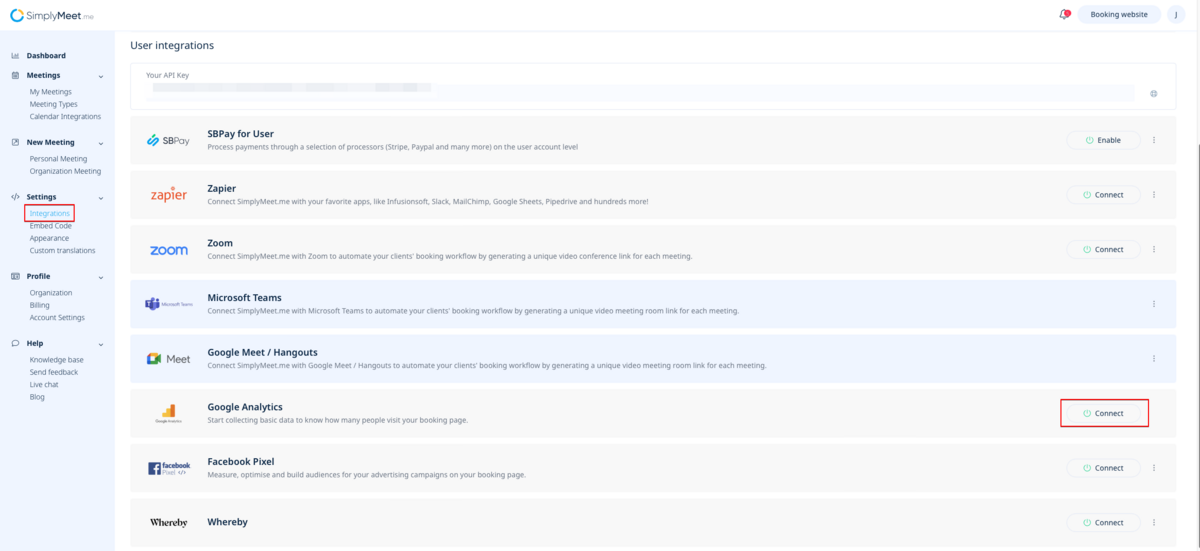The height and width of the screenshot is (551, 1200).
Task: Click the icon beside the API key field
Action: 1153,94
